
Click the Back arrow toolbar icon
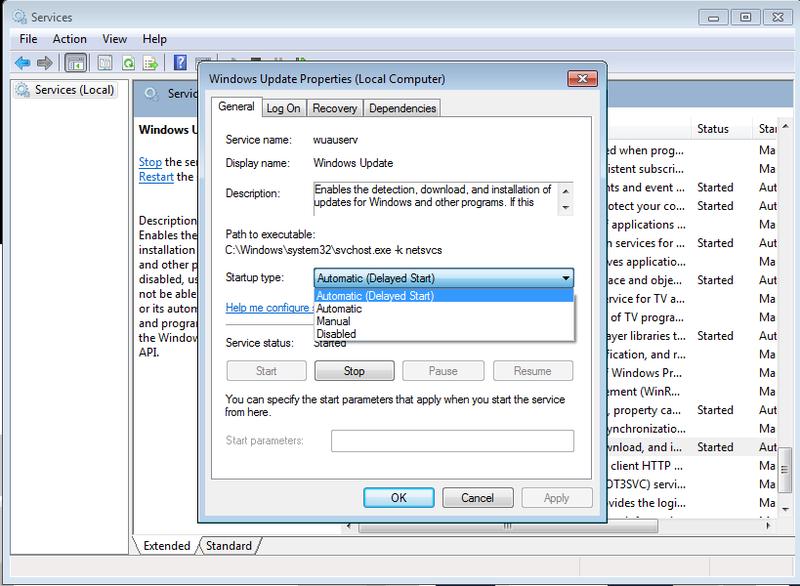click(22, 63)
